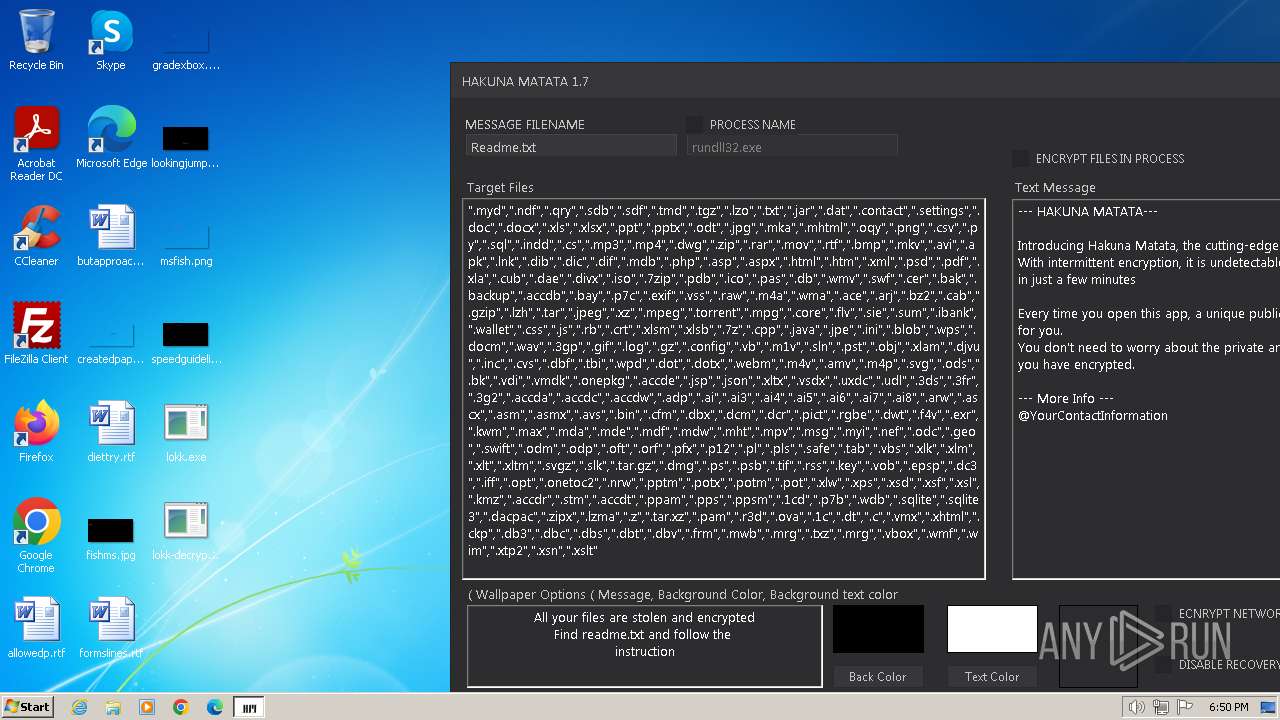Toggle the PROCESS NAME checkbox
The width and height of the screenshot is (1280, 720).
coord(693,124)
